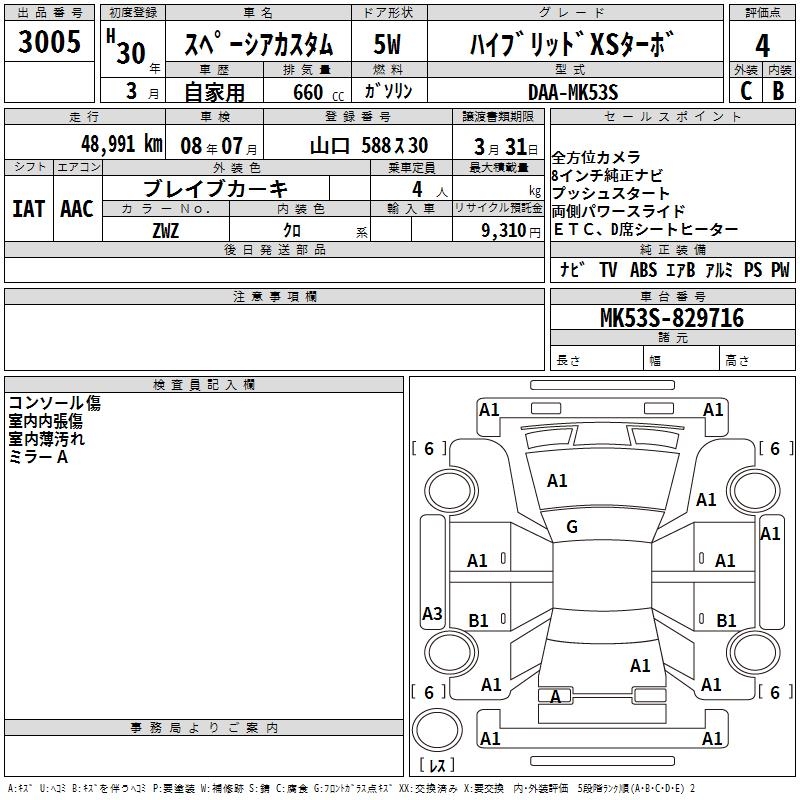Click the 後日発送部品 section header

(x=274, y=249)
